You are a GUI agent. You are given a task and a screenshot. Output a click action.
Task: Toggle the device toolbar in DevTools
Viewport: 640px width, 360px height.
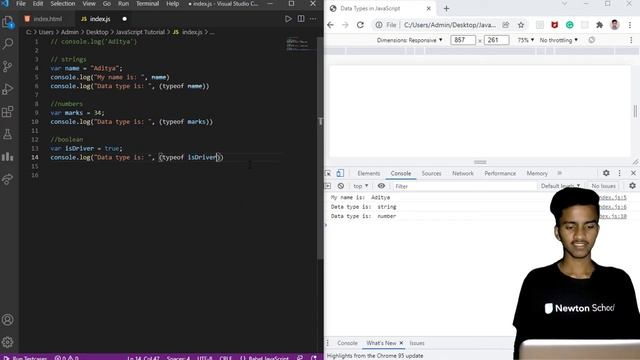point(340,173)
